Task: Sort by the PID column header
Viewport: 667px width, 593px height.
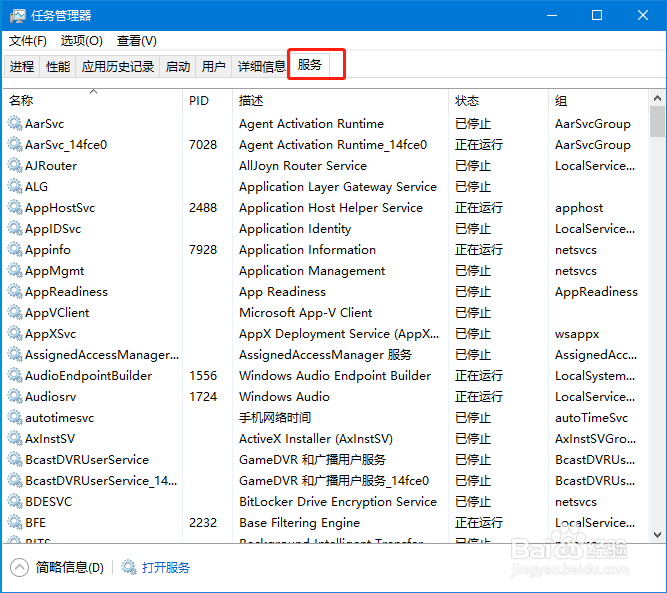Action: coord(208,100)
